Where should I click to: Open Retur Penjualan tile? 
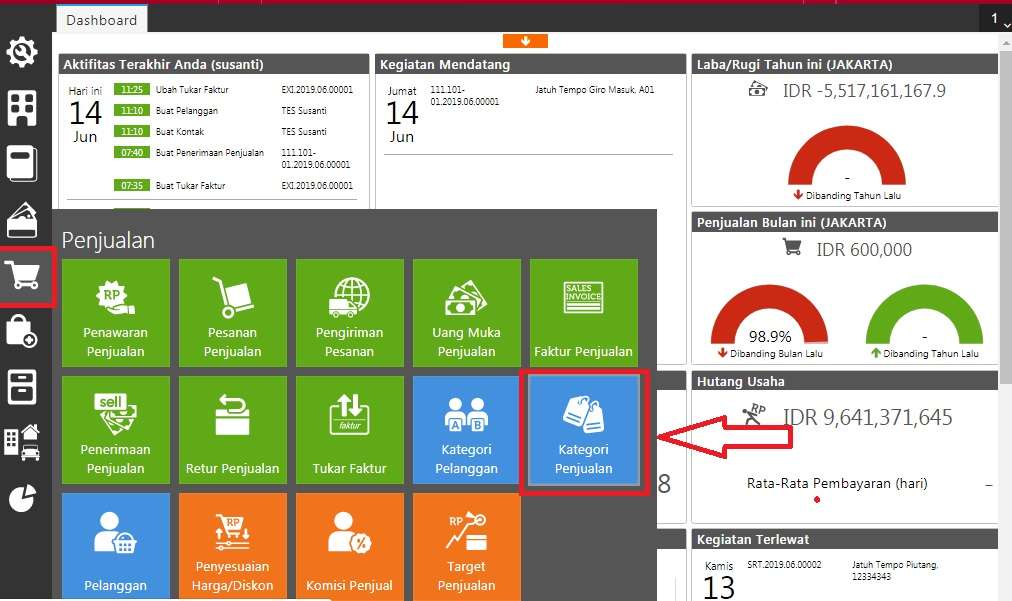click(233, 430)
